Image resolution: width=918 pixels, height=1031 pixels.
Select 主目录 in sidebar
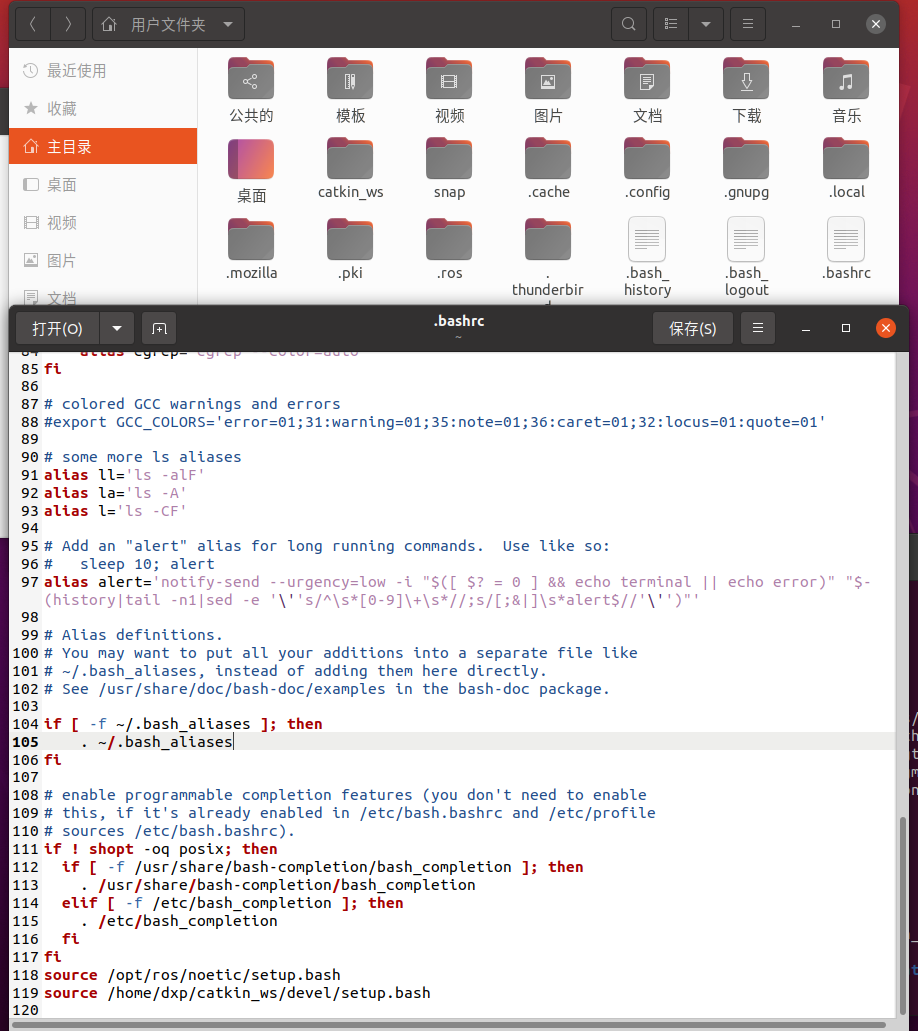103,146
